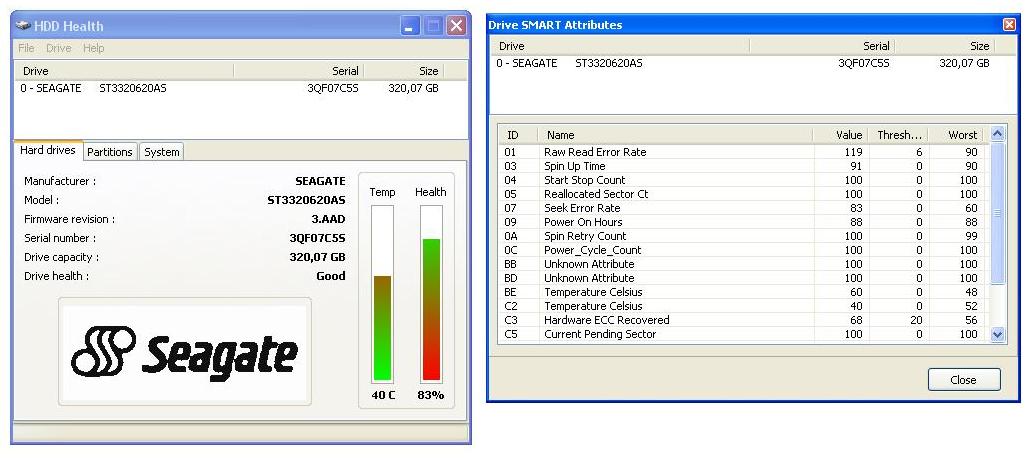Select the Hardware ECC Recovered row
The image size is (1030, 462).
tap(742, 320)
